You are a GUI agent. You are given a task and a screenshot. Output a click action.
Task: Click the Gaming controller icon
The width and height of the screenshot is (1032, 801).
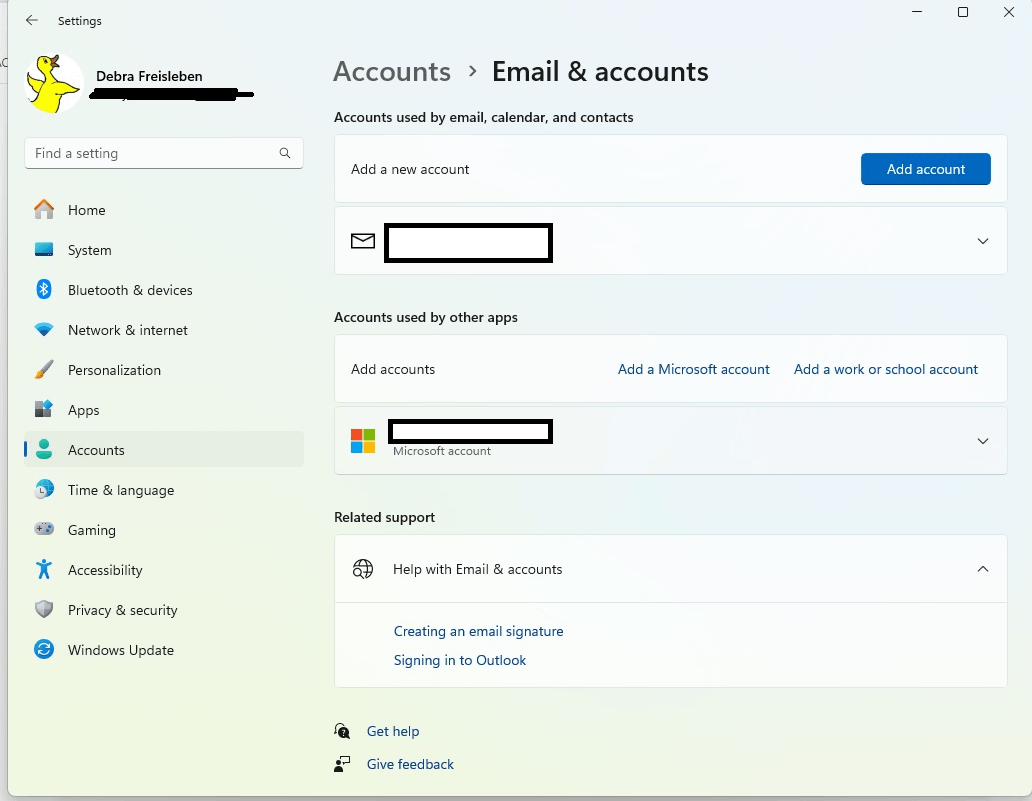point(44,529)
